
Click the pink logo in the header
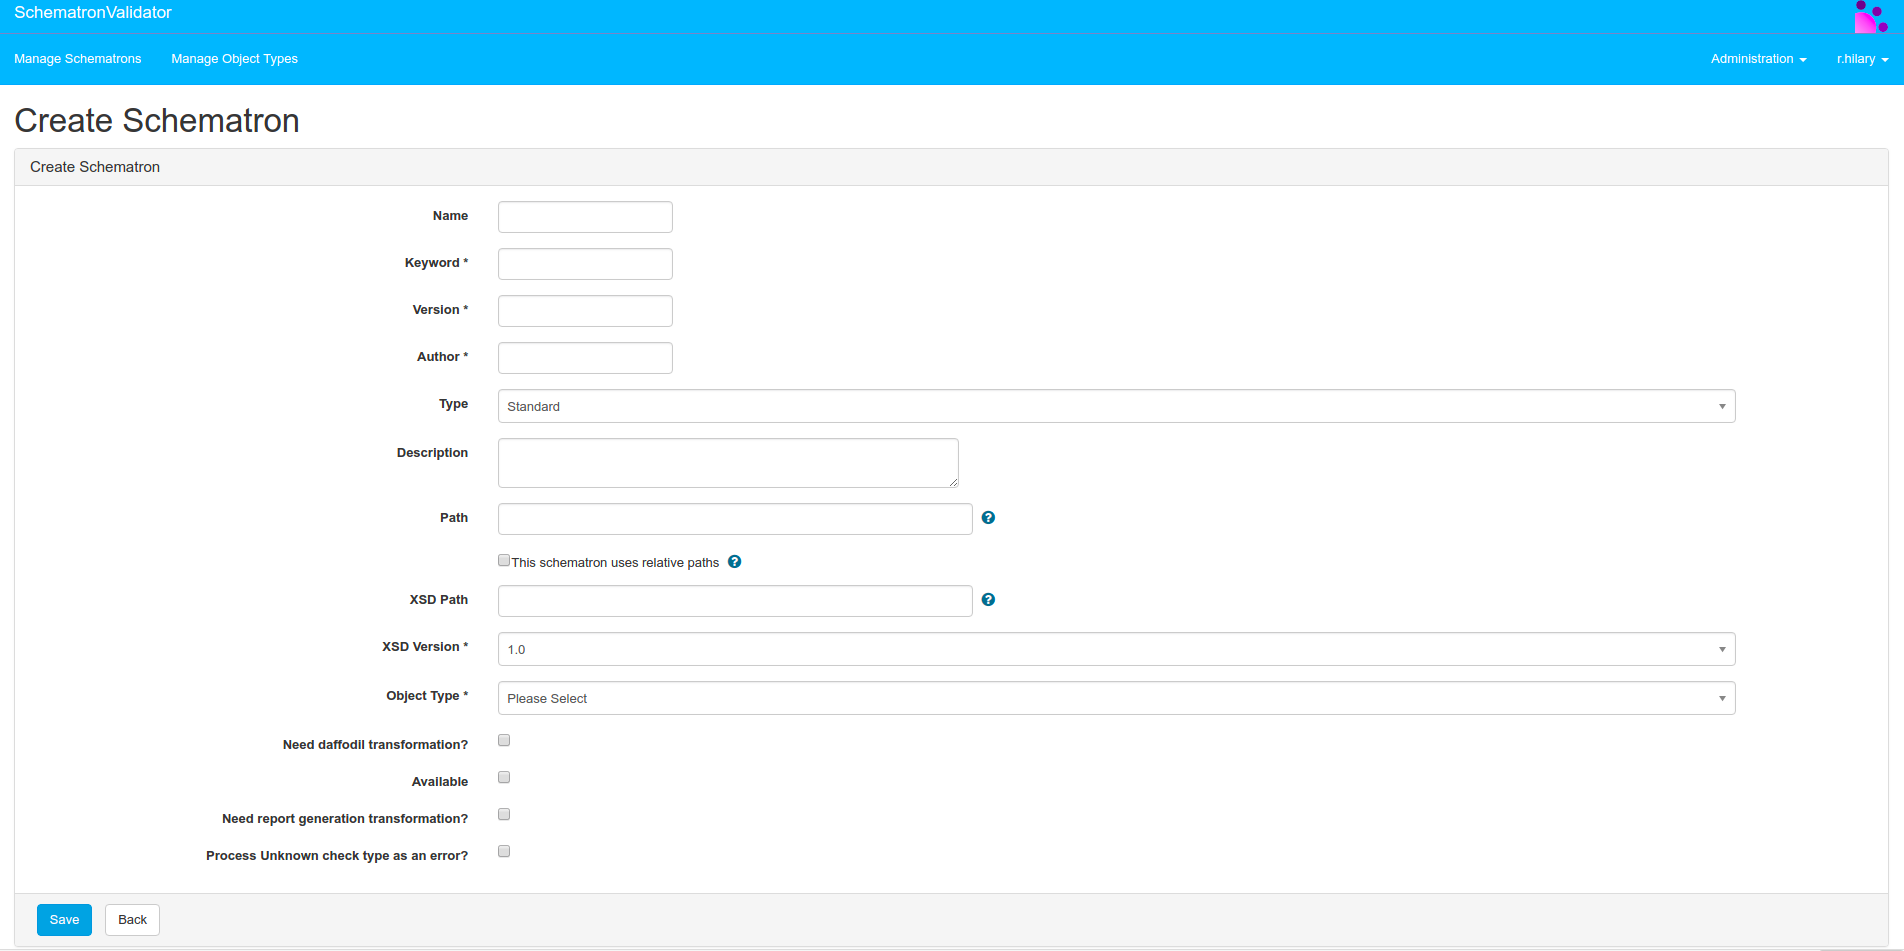pos(1870,17)
